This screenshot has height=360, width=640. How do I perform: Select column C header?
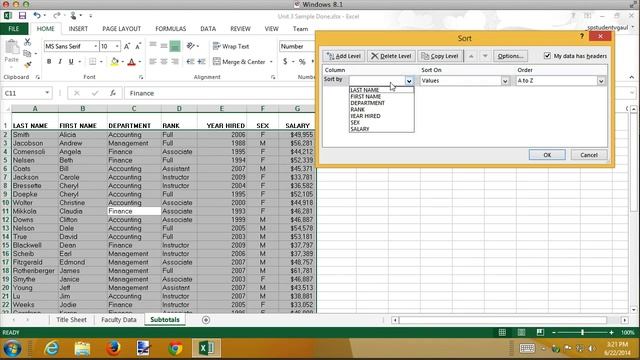134,109
